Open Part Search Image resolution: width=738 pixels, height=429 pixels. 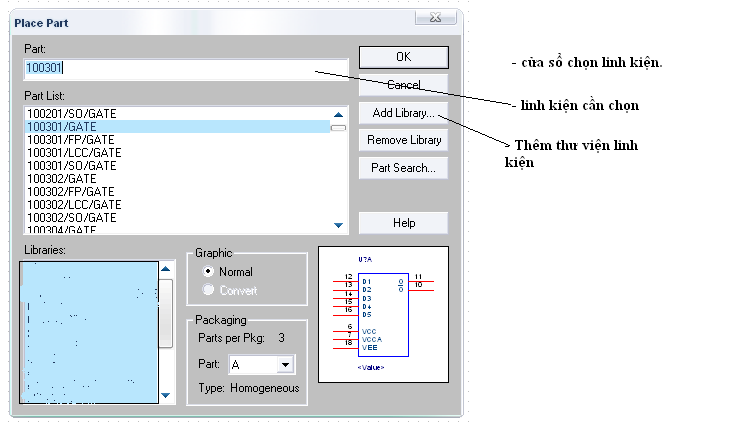coord(403,168)
